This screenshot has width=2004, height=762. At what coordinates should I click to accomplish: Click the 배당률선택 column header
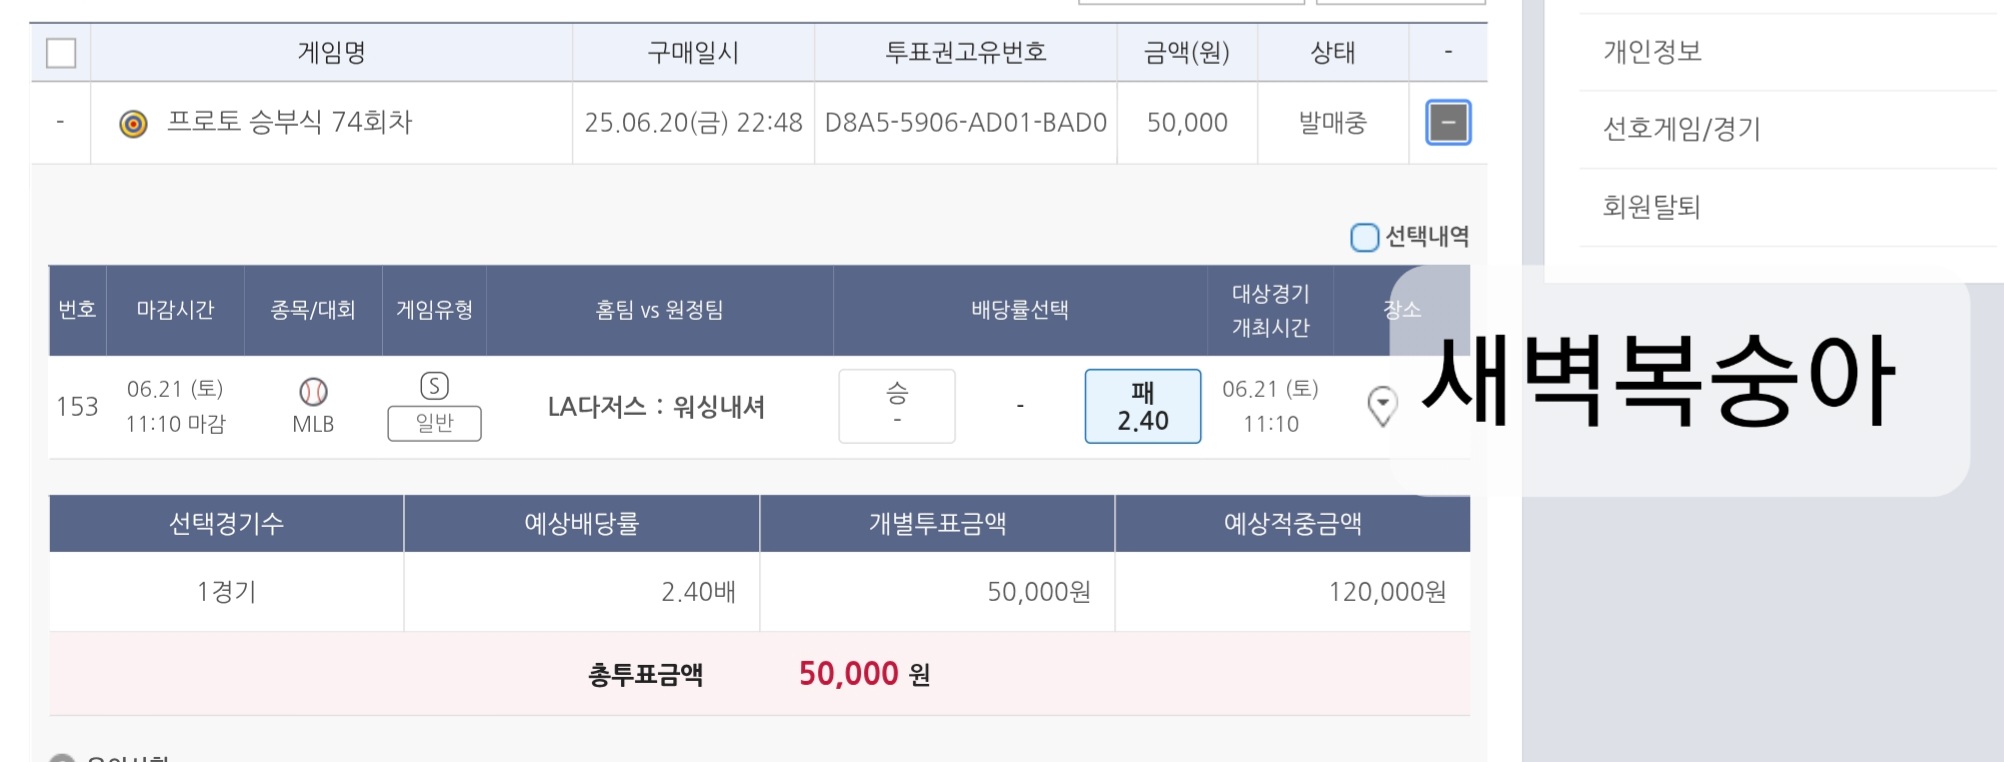click(1019, 310)
